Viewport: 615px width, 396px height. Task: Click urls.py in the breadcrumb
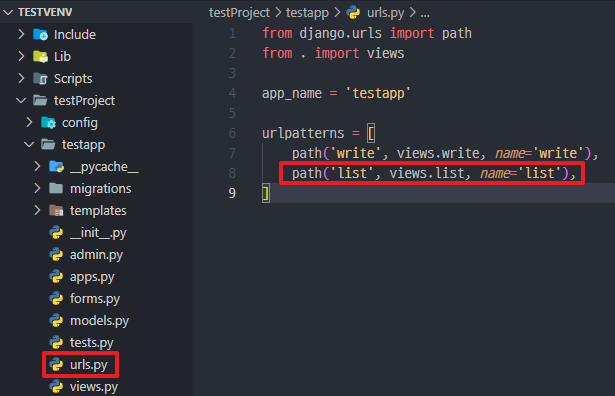point(386,13)
